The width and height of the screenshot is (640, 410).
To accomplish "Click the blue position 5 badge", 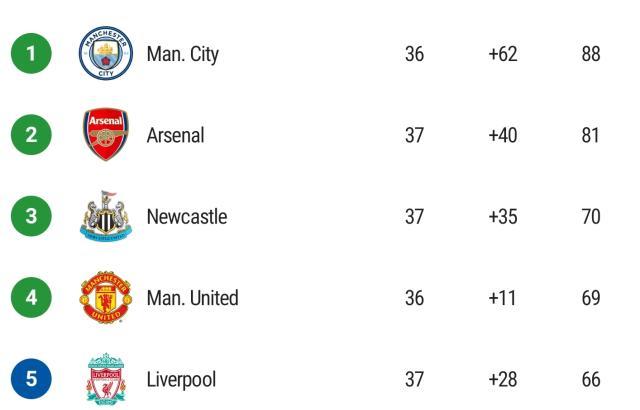I will coord(31,379).
